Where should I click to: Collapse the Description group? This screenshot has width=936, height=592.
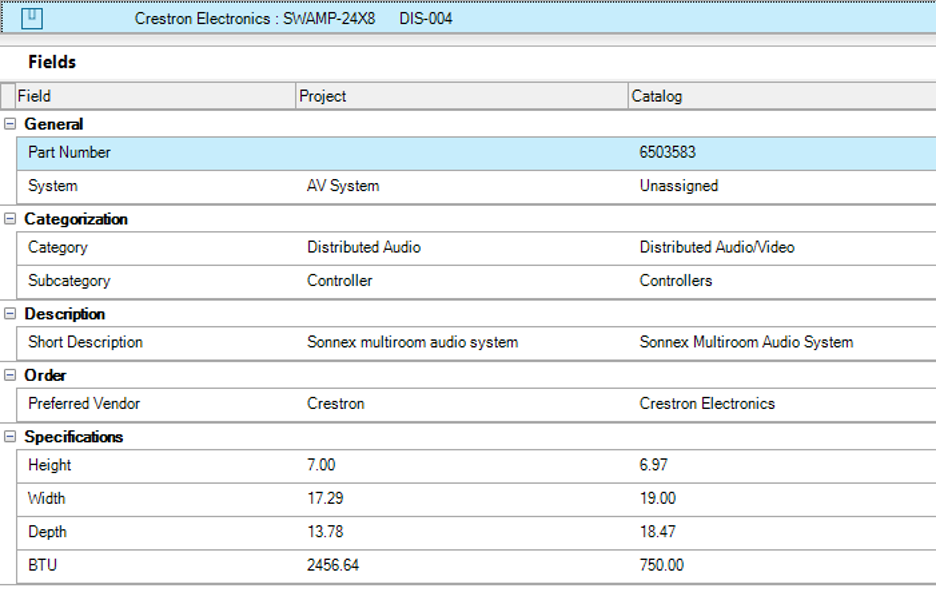point(10,314)
